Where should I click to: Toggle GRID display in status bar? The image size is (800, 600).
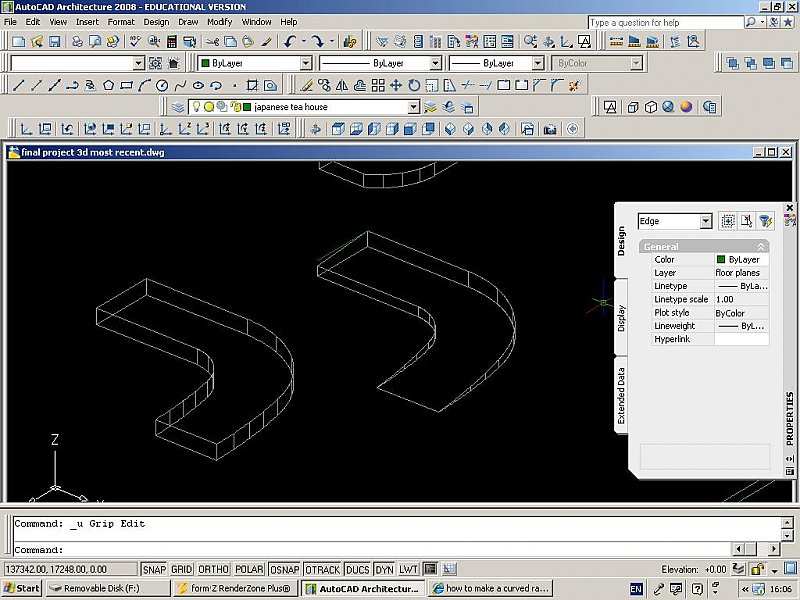pos(181,569)
